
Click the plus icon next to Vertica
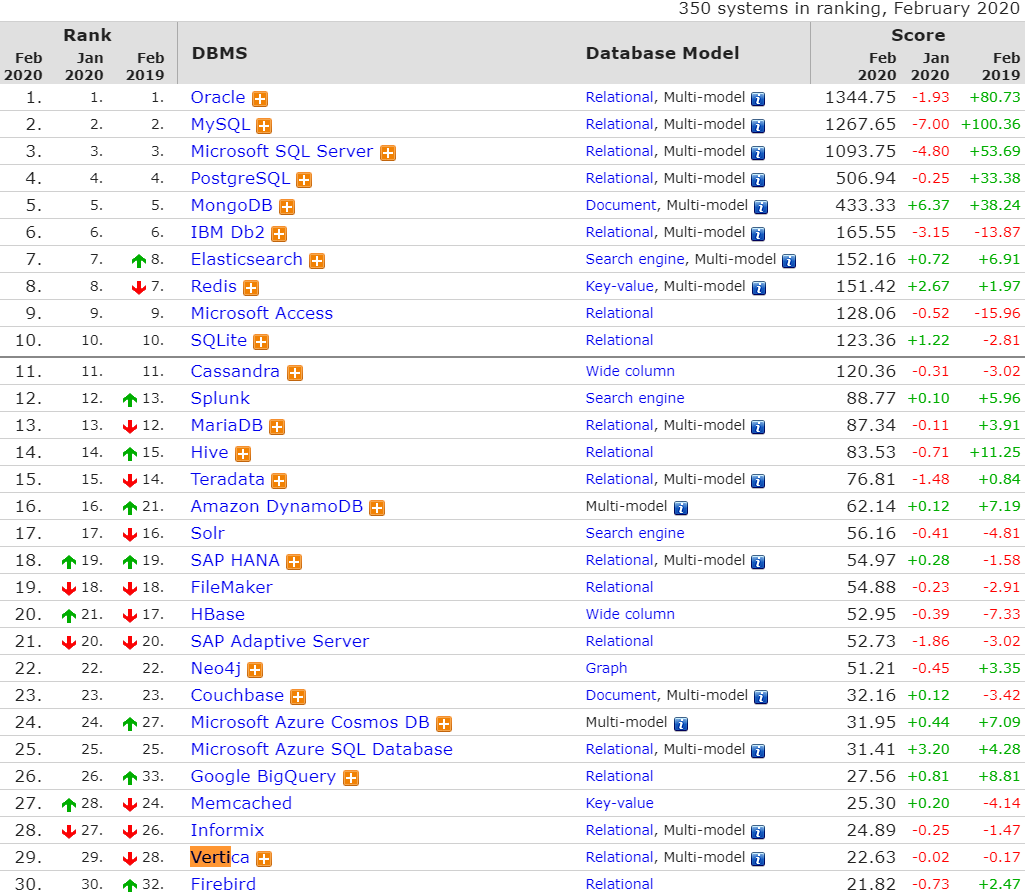click(264, 859)
